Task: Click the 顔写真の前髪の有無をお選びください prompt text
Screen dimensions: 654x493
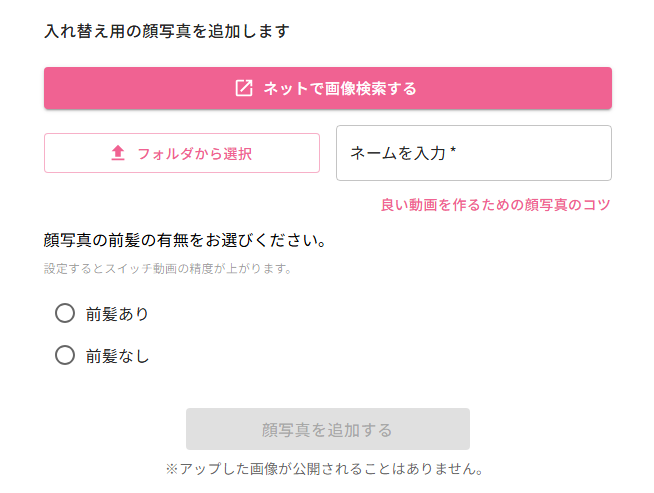Action: coord(186,241)
